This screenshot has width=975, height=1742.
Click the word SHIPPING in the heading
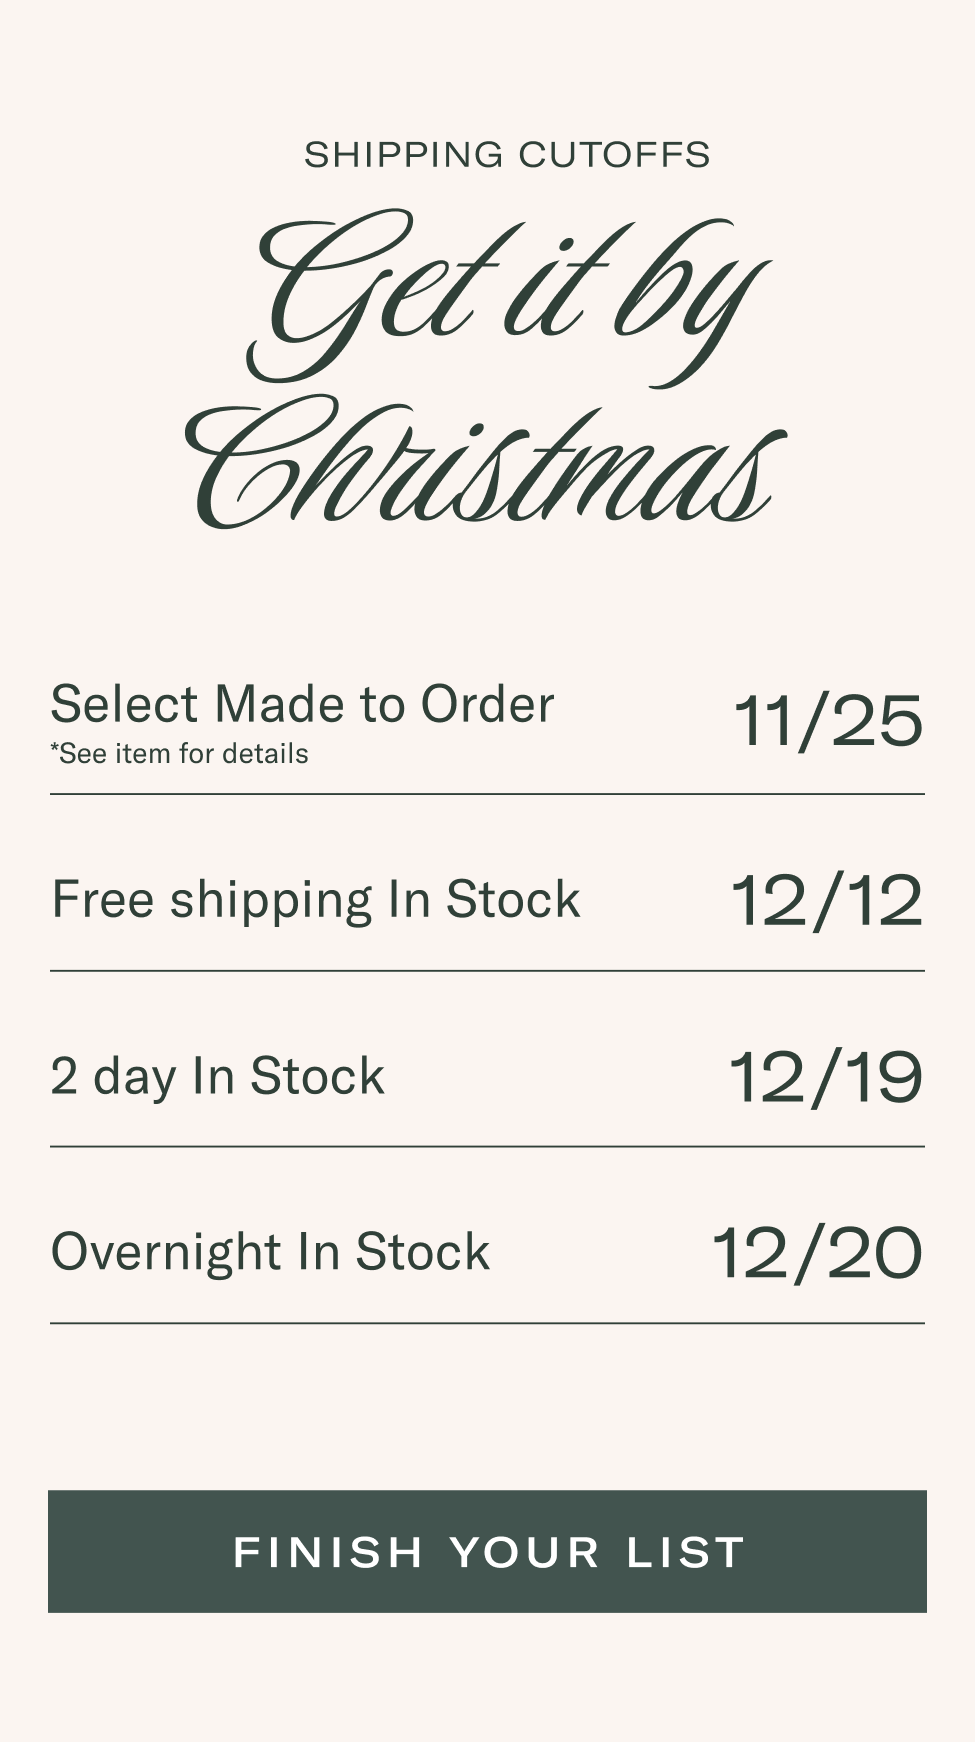[404, 155]
